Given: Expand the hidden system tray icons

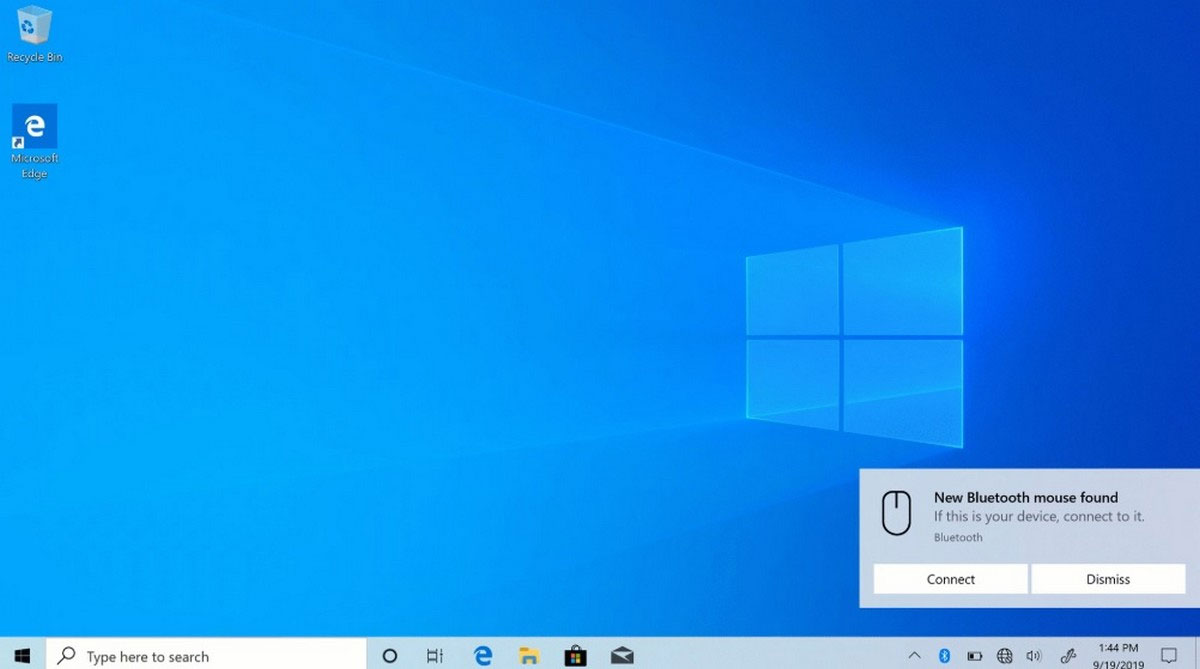Looking at the screenshot, I should (914, 656).
